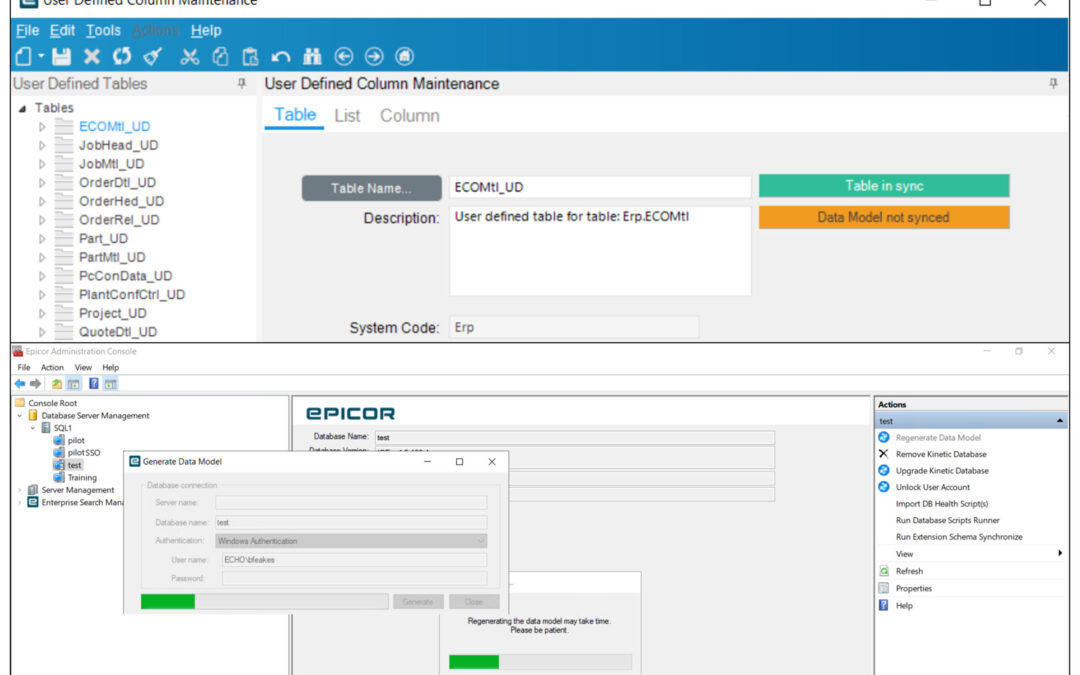Click the Back arrow in Administration Console
Viewport: 1080px width, 675px height.
click(19, 384)
